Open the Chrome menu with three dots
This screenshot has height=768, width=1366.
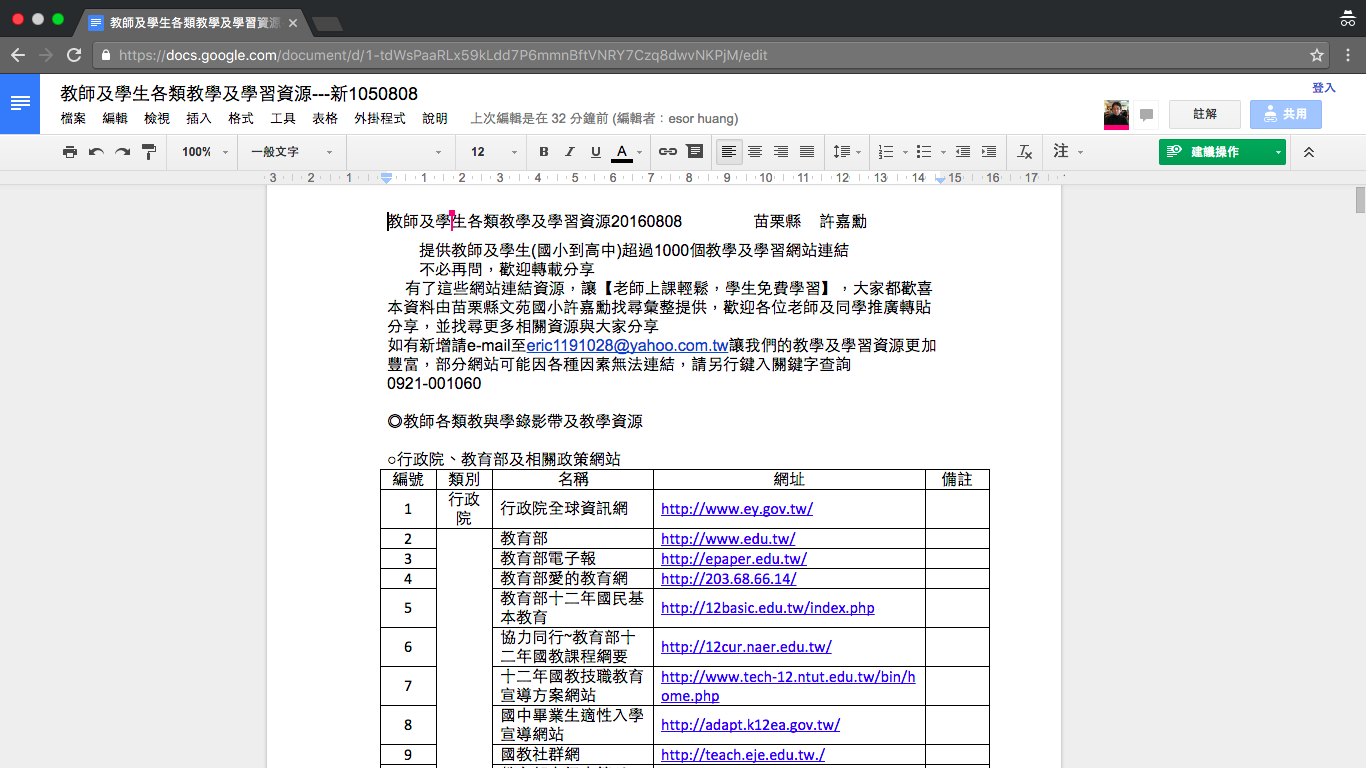[1347, 55]
